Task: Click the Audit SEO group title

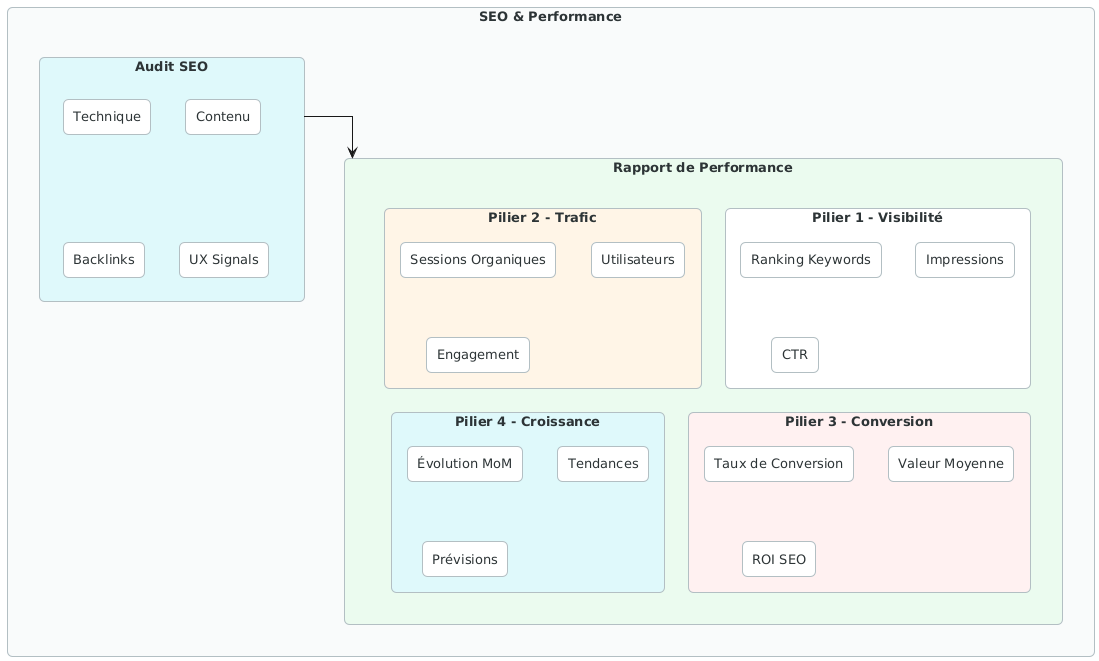Action: (171, 67)
